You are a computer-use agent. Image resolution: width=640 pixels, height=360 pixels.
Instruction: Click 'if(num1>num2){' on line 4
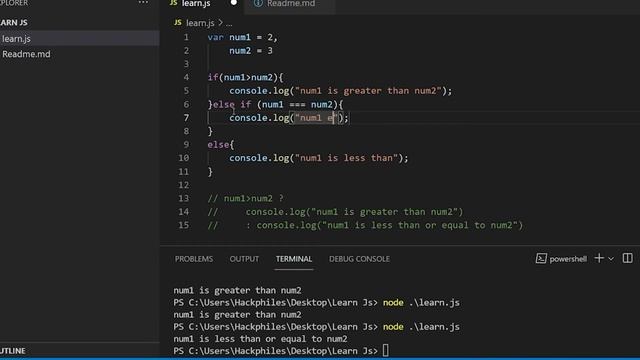(x=245, y=77)
